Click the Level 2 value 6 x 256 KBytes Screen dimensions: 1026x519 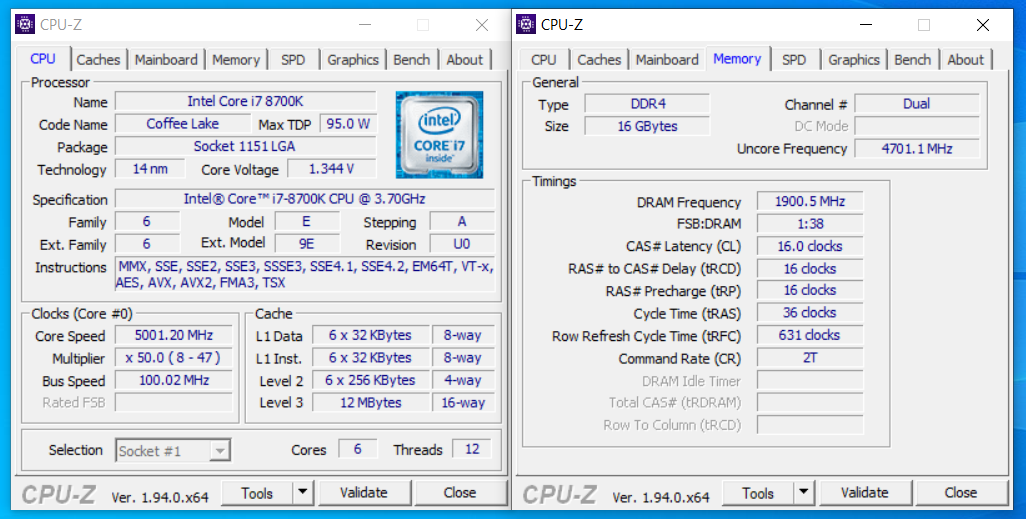pos(370,380)
